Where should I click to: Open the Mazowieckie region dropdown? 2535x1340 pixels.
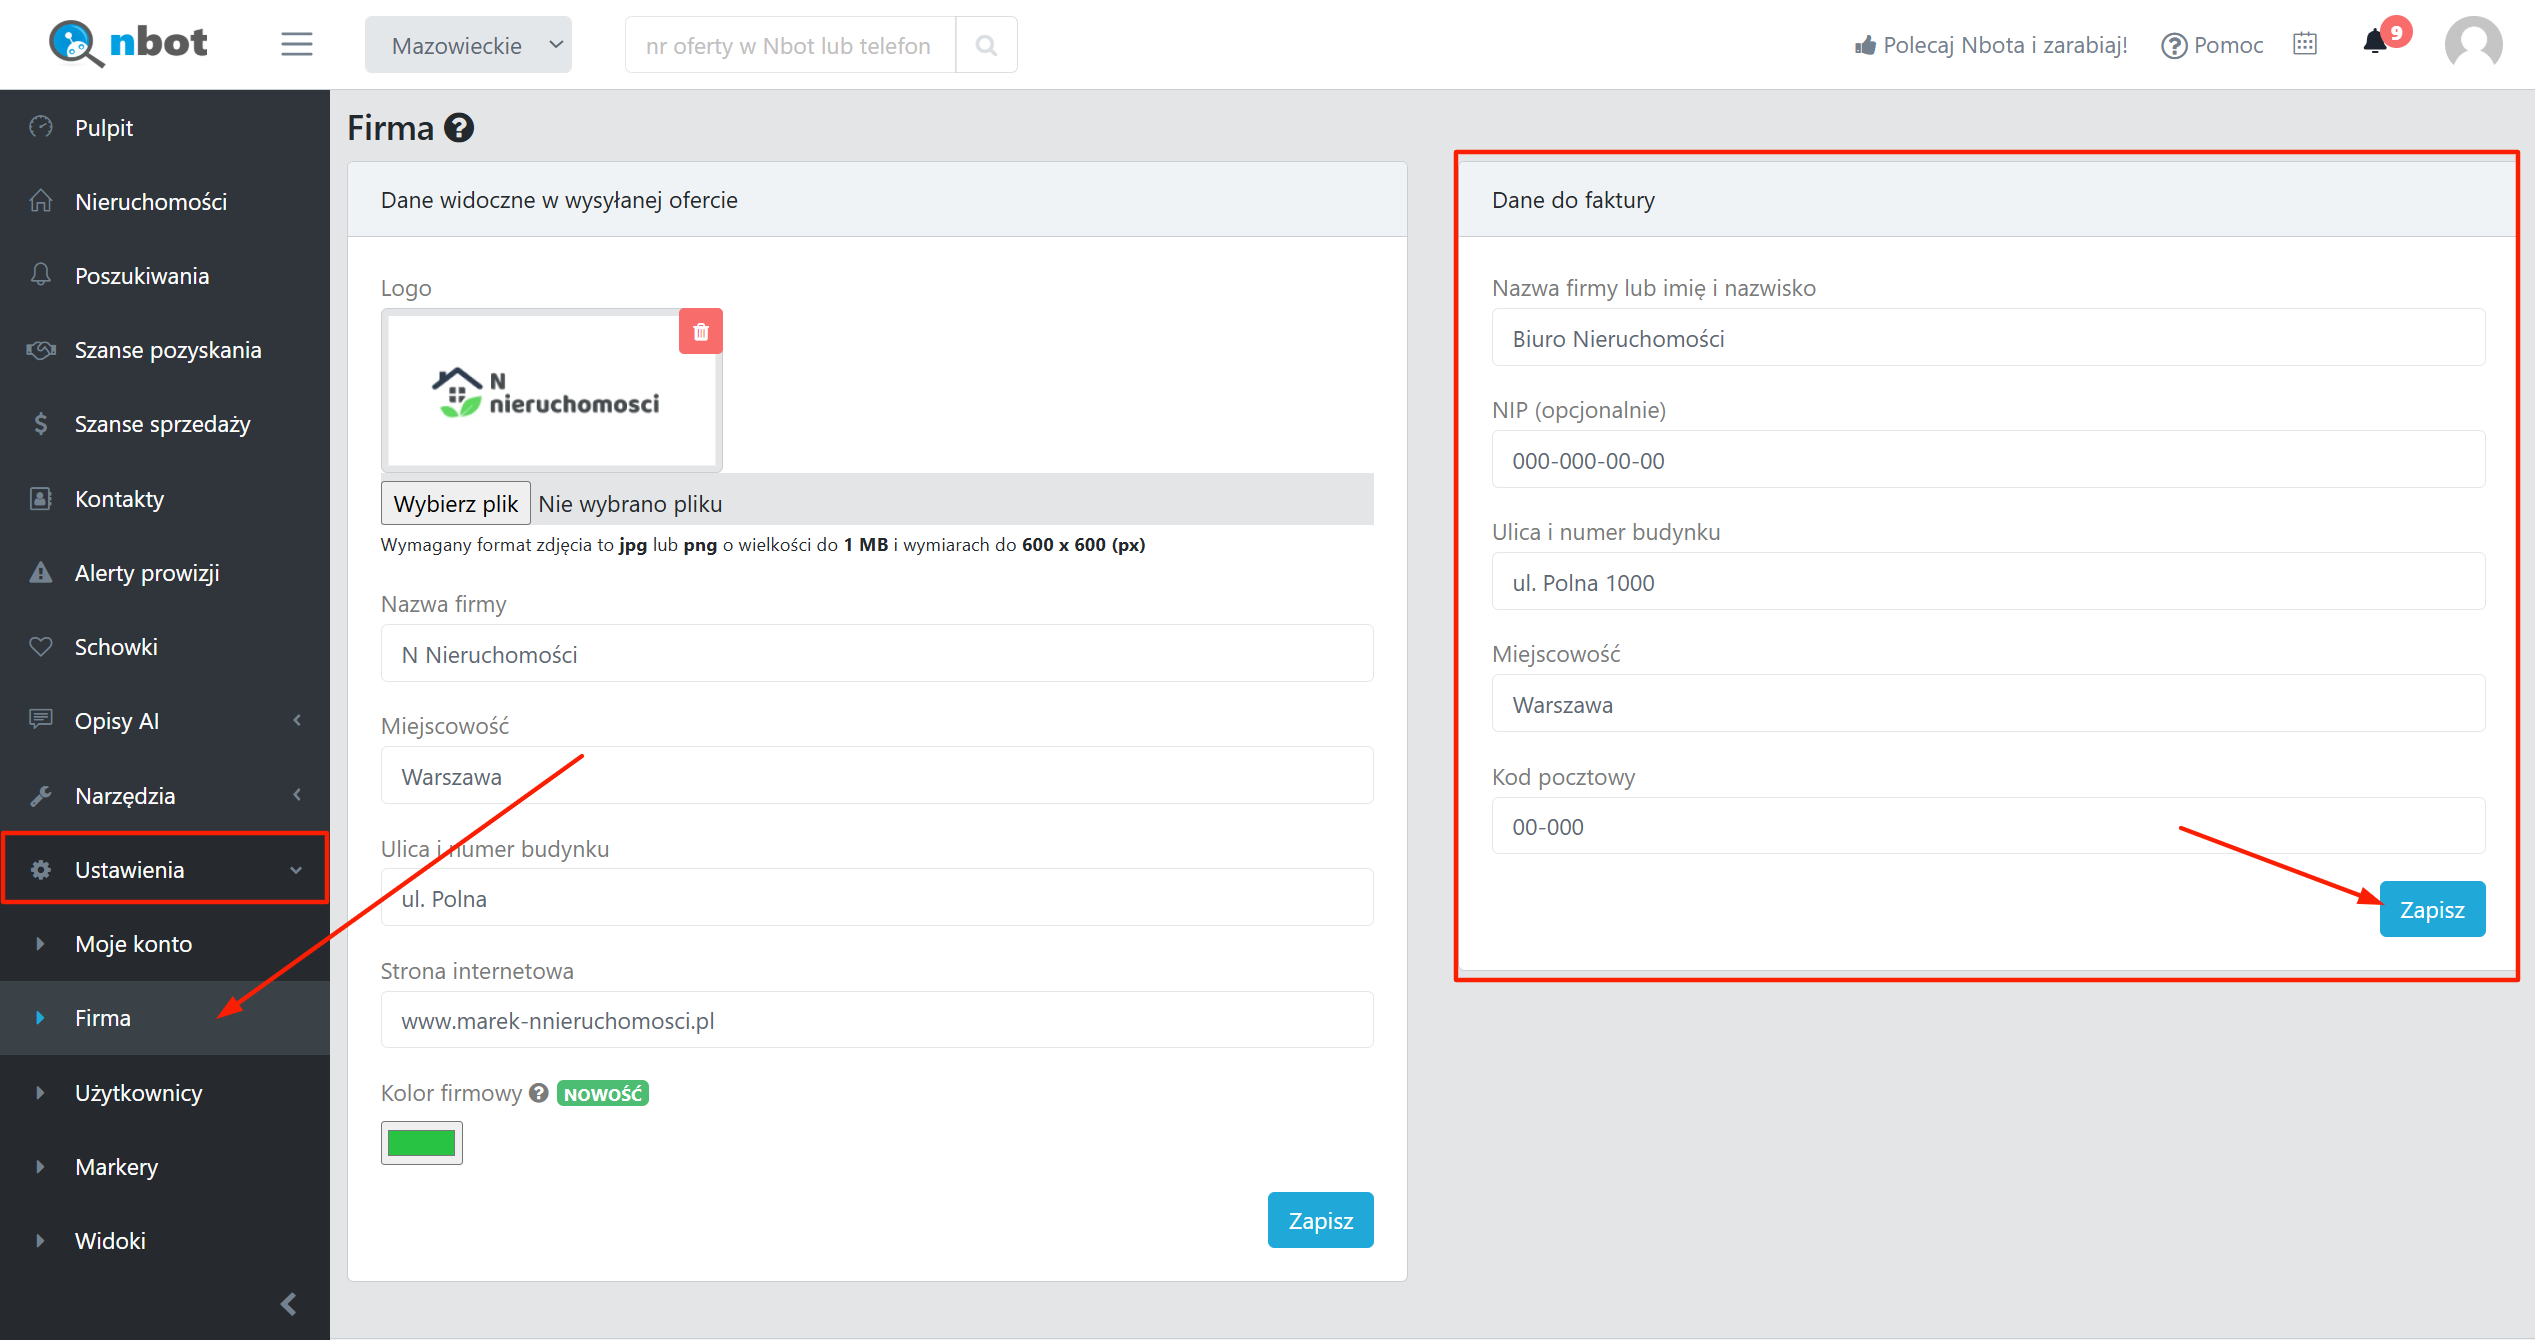tap(468, 45)
